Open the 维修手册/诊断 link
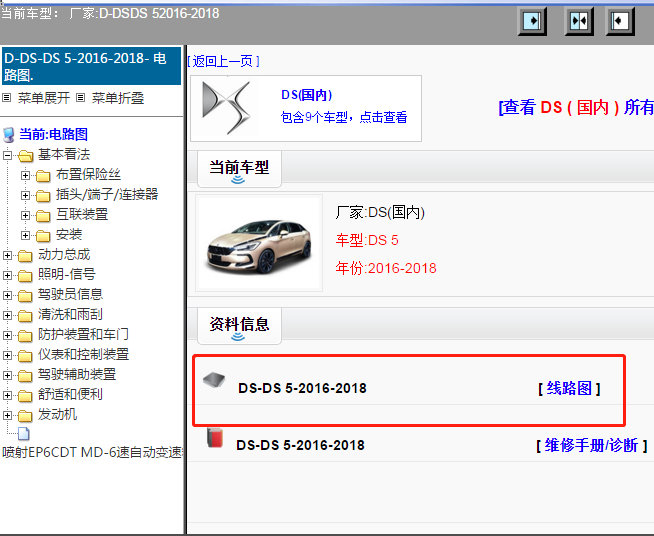This screenshot has height=536, width=654. 591,445
